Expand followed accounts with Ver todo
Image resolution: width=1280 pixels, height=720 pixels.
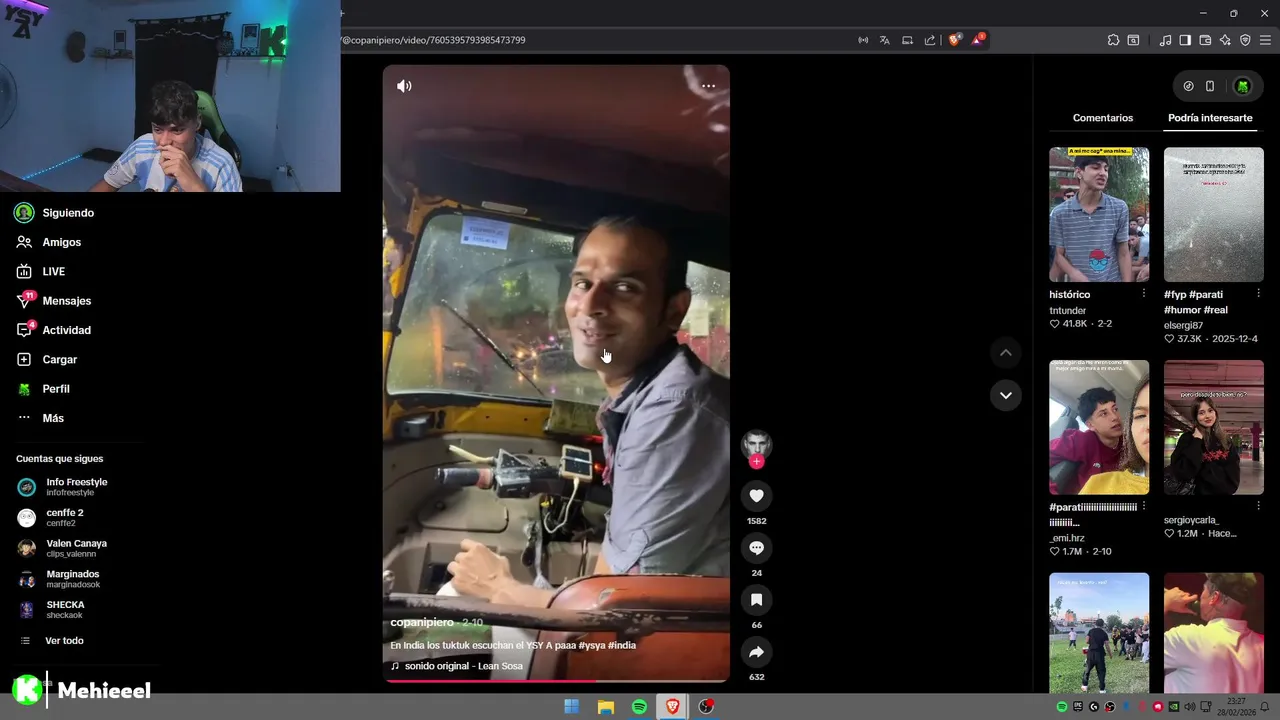(53, 641)
